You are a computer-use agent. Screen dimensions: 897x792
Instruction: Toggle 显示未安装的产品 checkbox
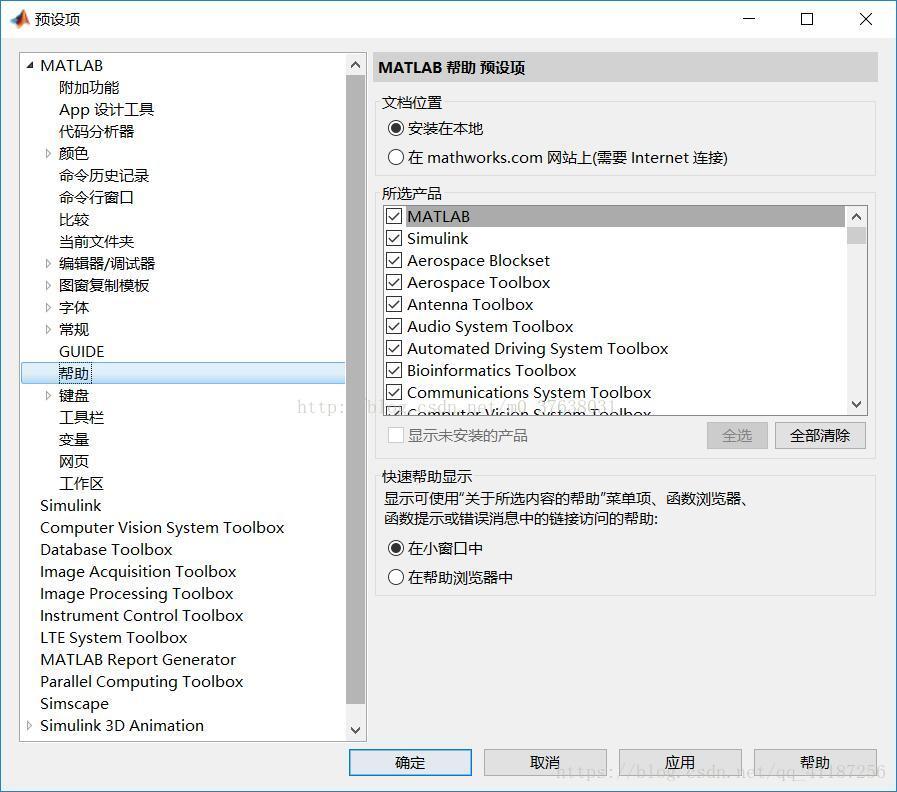395,435
